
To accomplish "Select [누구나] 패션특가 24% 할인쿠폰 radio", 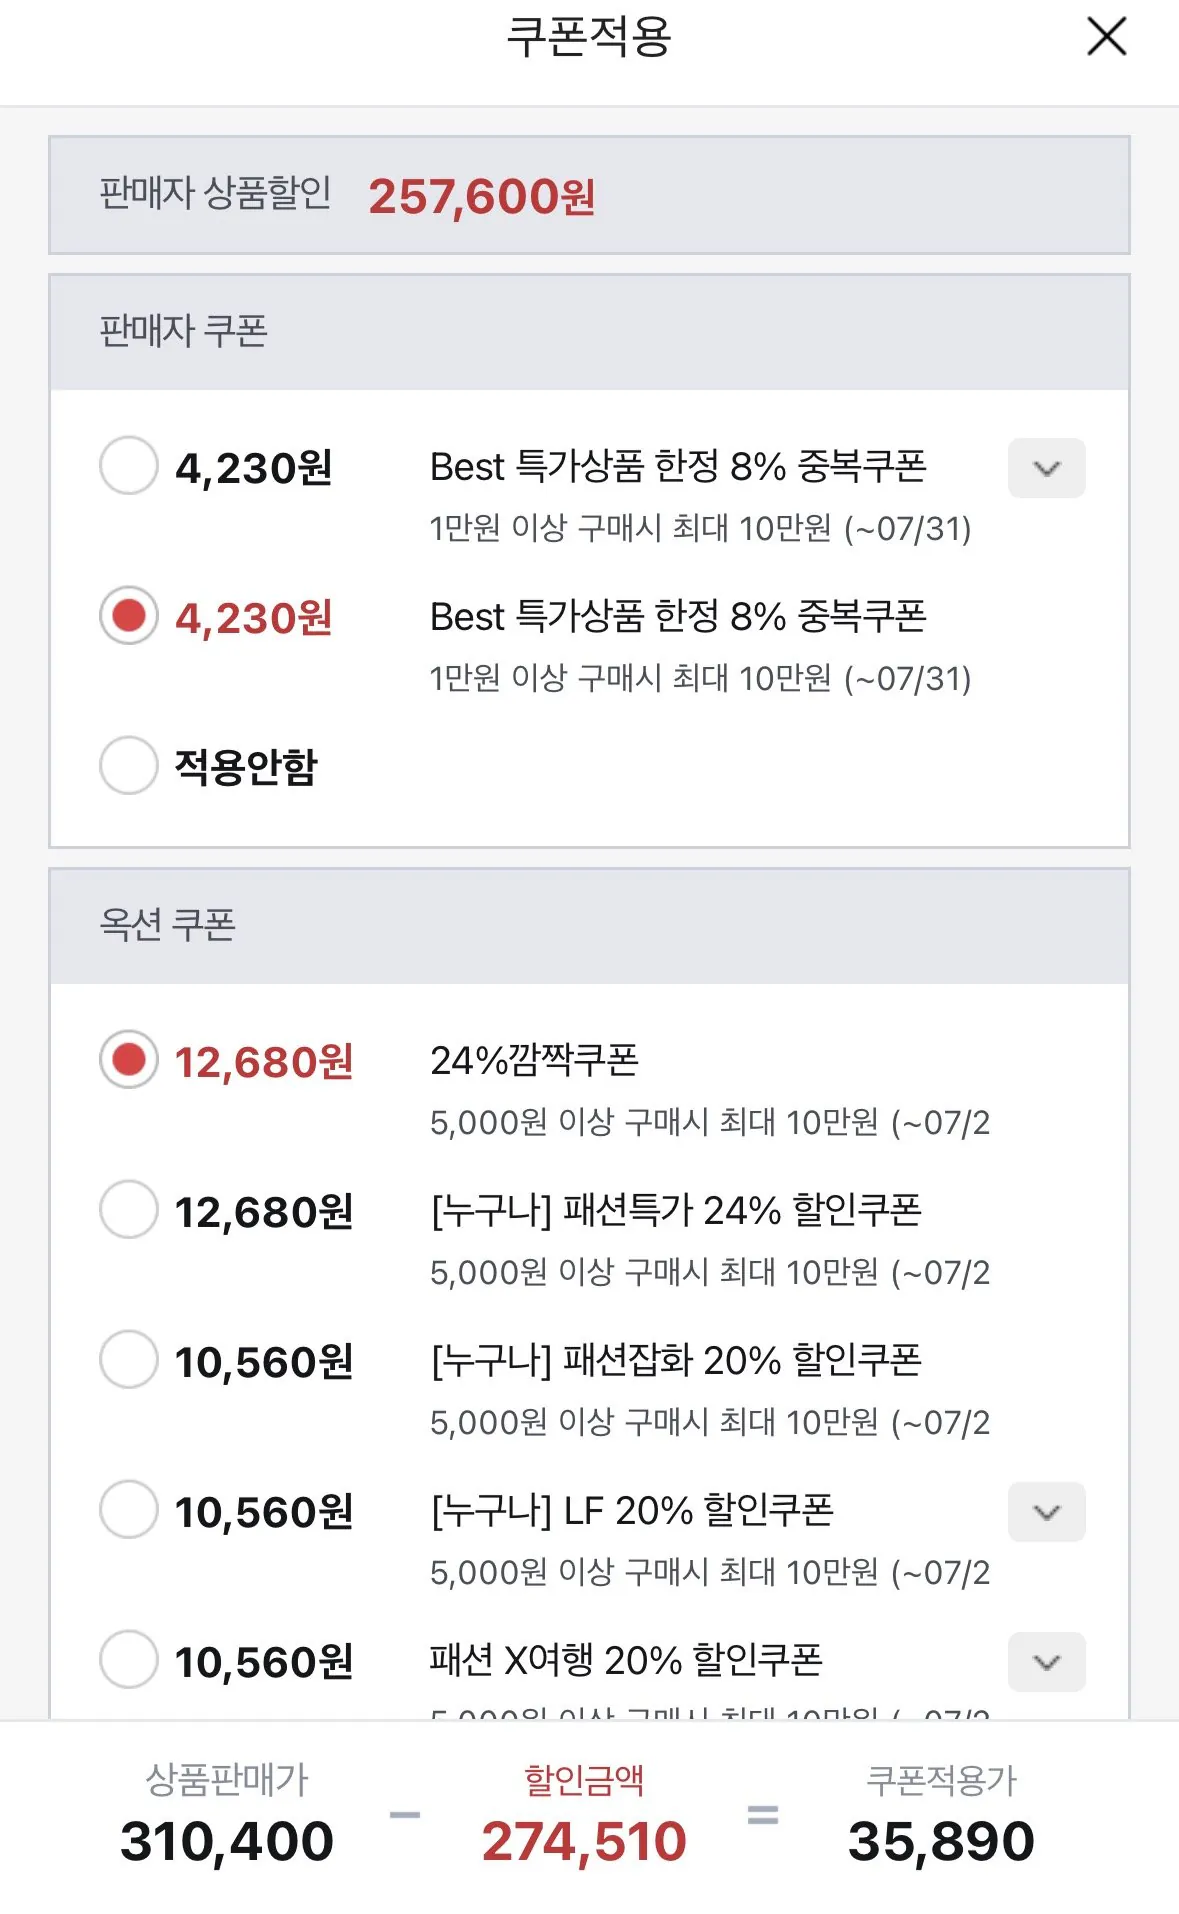I will point(129,1210).
